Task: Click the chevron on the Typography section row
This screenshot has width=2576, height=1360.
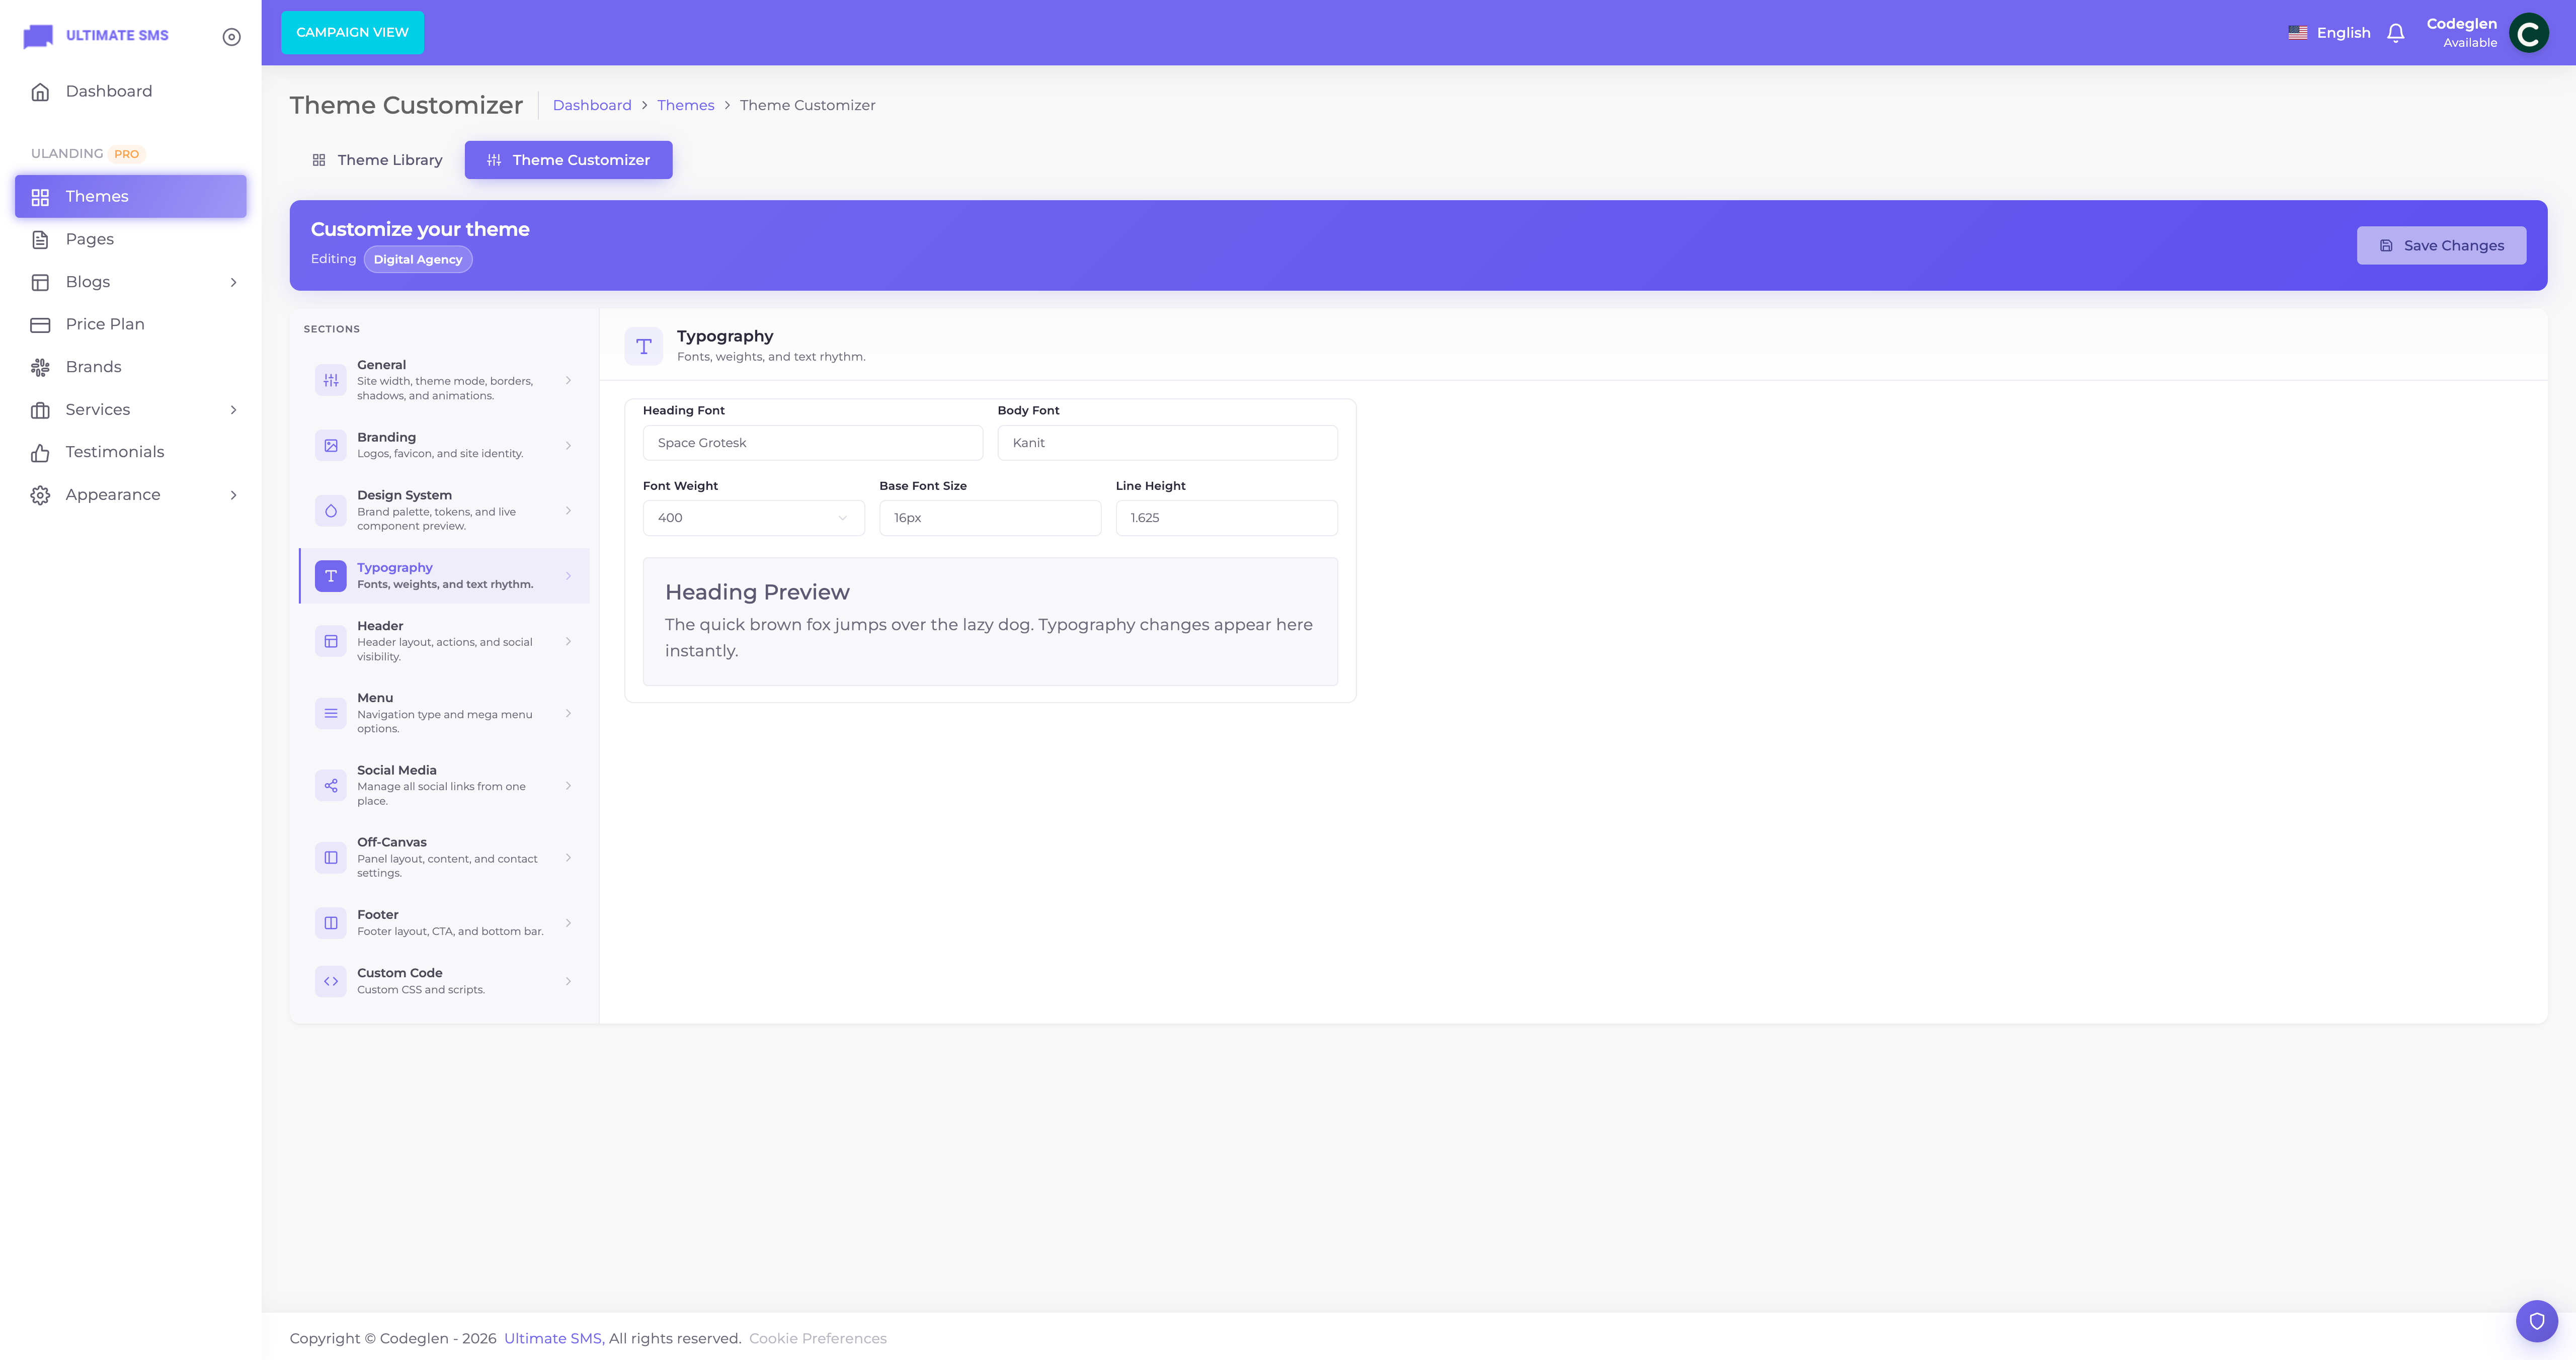Action: [568, 576]
